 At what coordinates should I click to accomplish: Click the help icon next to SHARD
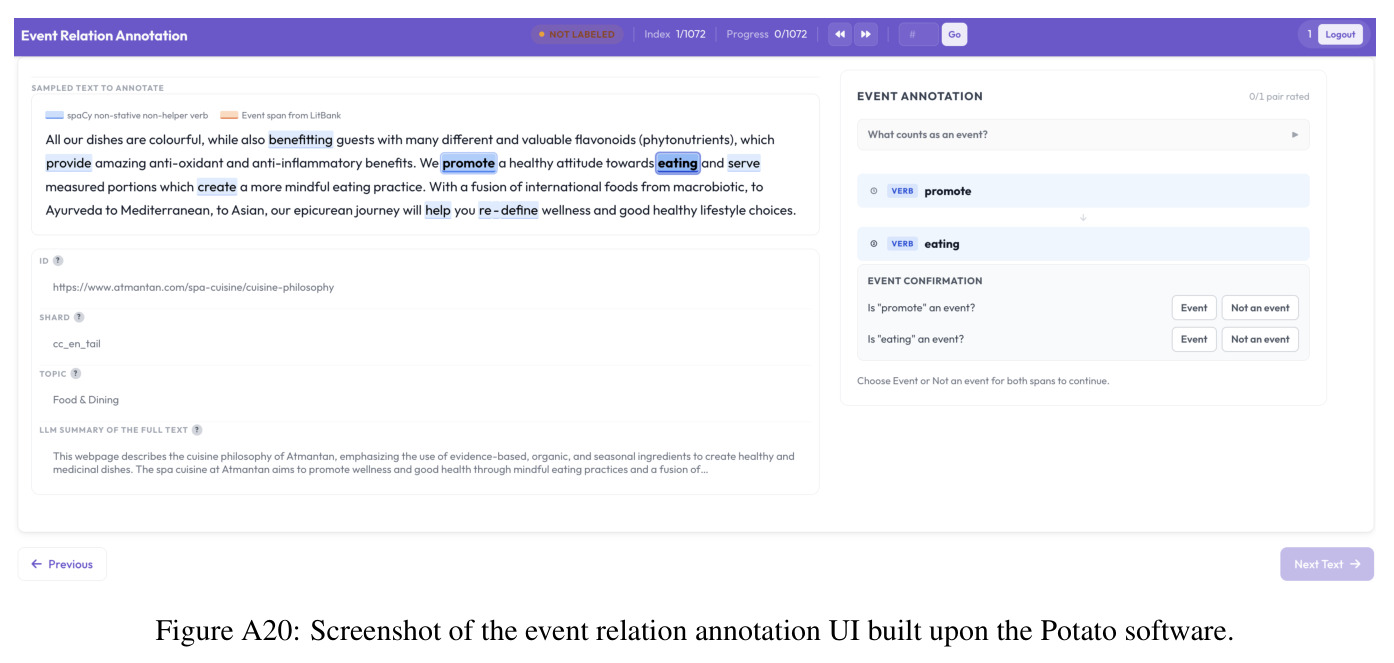(x=79, y=317)
